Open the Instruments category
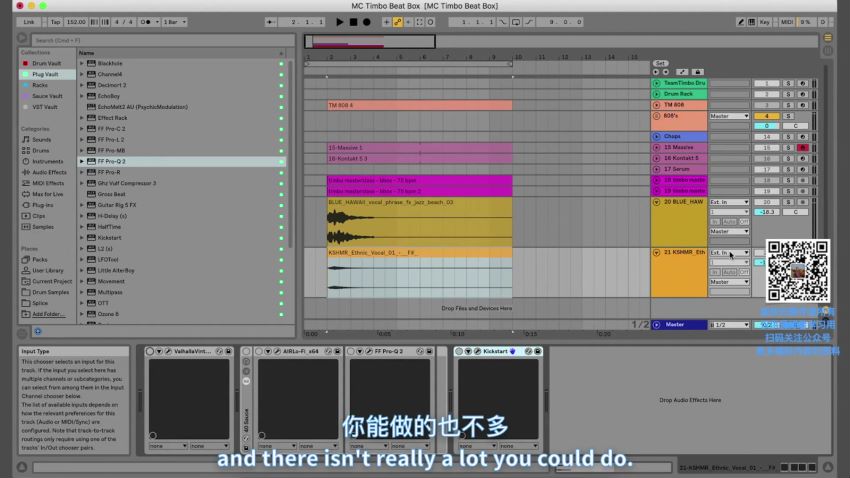This screenshot has width=850, height=478. pyautogui.click(x=47, y=161)
